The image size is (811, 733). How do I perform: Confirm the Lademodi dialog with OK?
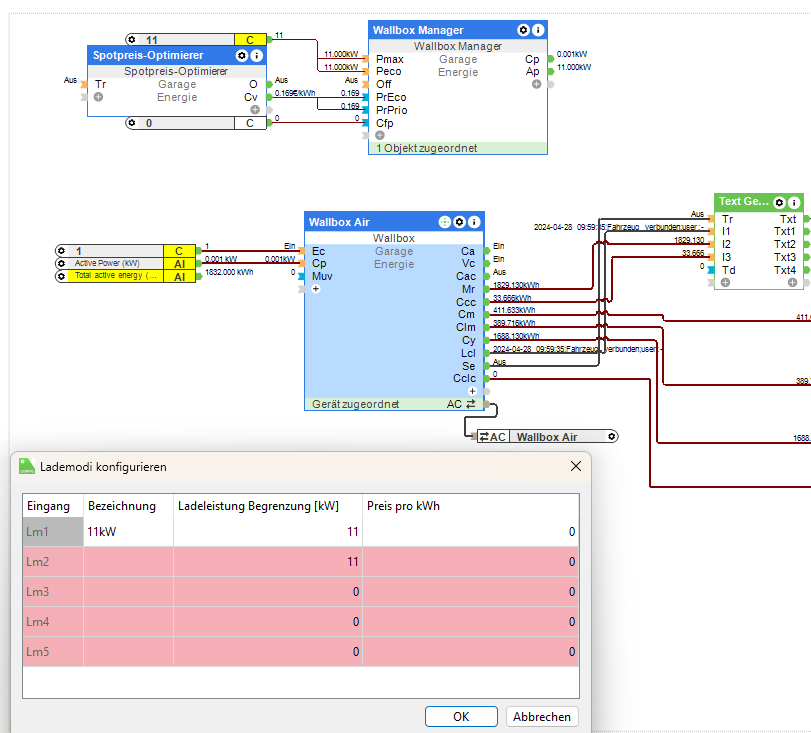point(461,716)
